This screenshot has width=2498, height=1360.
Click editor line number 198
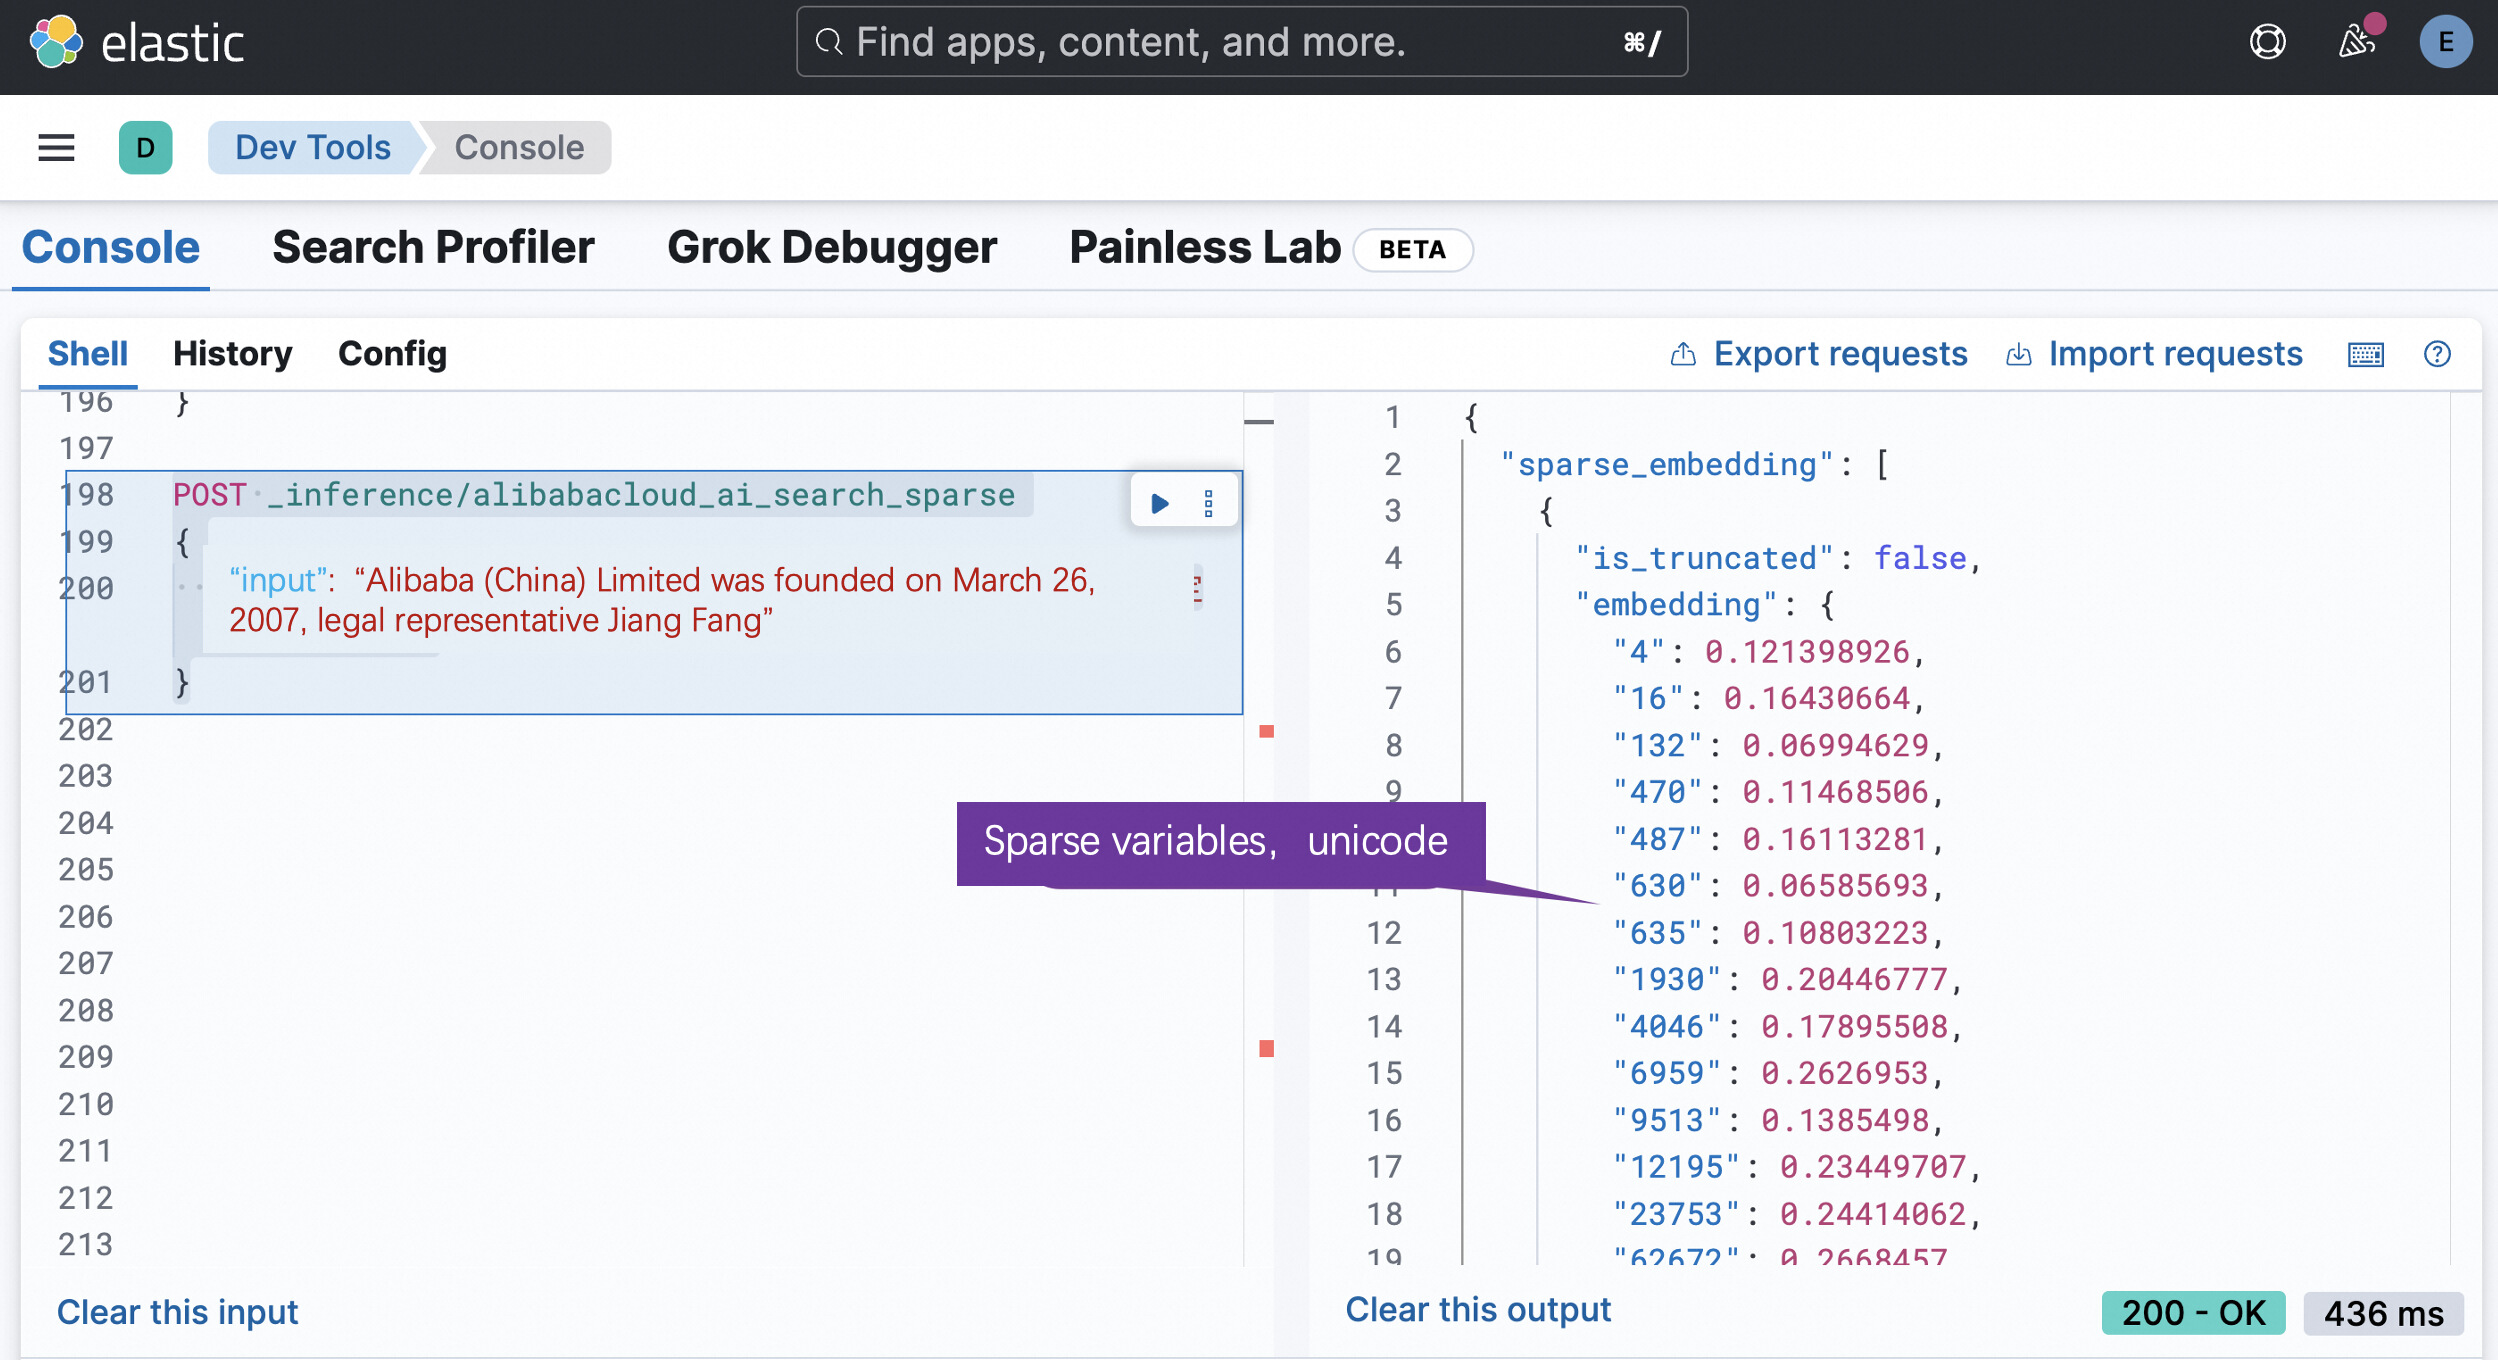click(x=86, y=495)
